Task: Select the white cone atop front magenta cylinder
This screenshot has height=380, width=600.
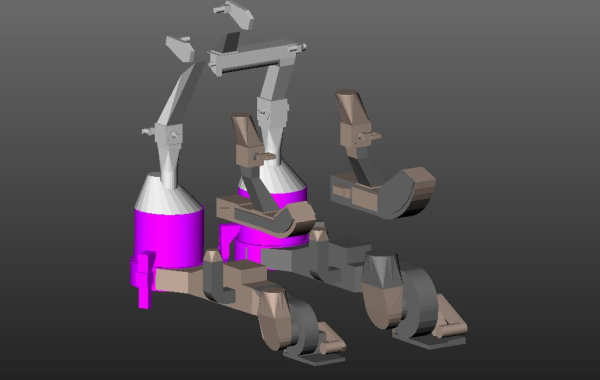Action: 168,193
